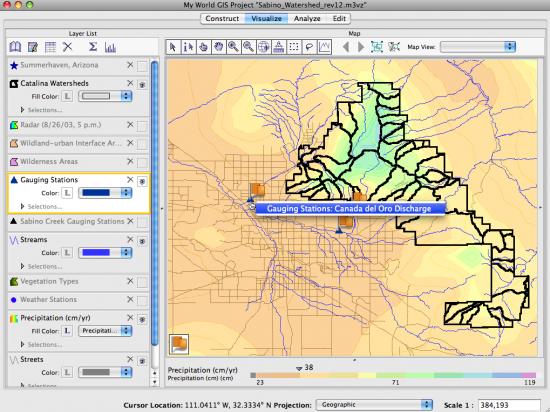
Task: Click Streams blue color swatch
Action: click(96, 252)
